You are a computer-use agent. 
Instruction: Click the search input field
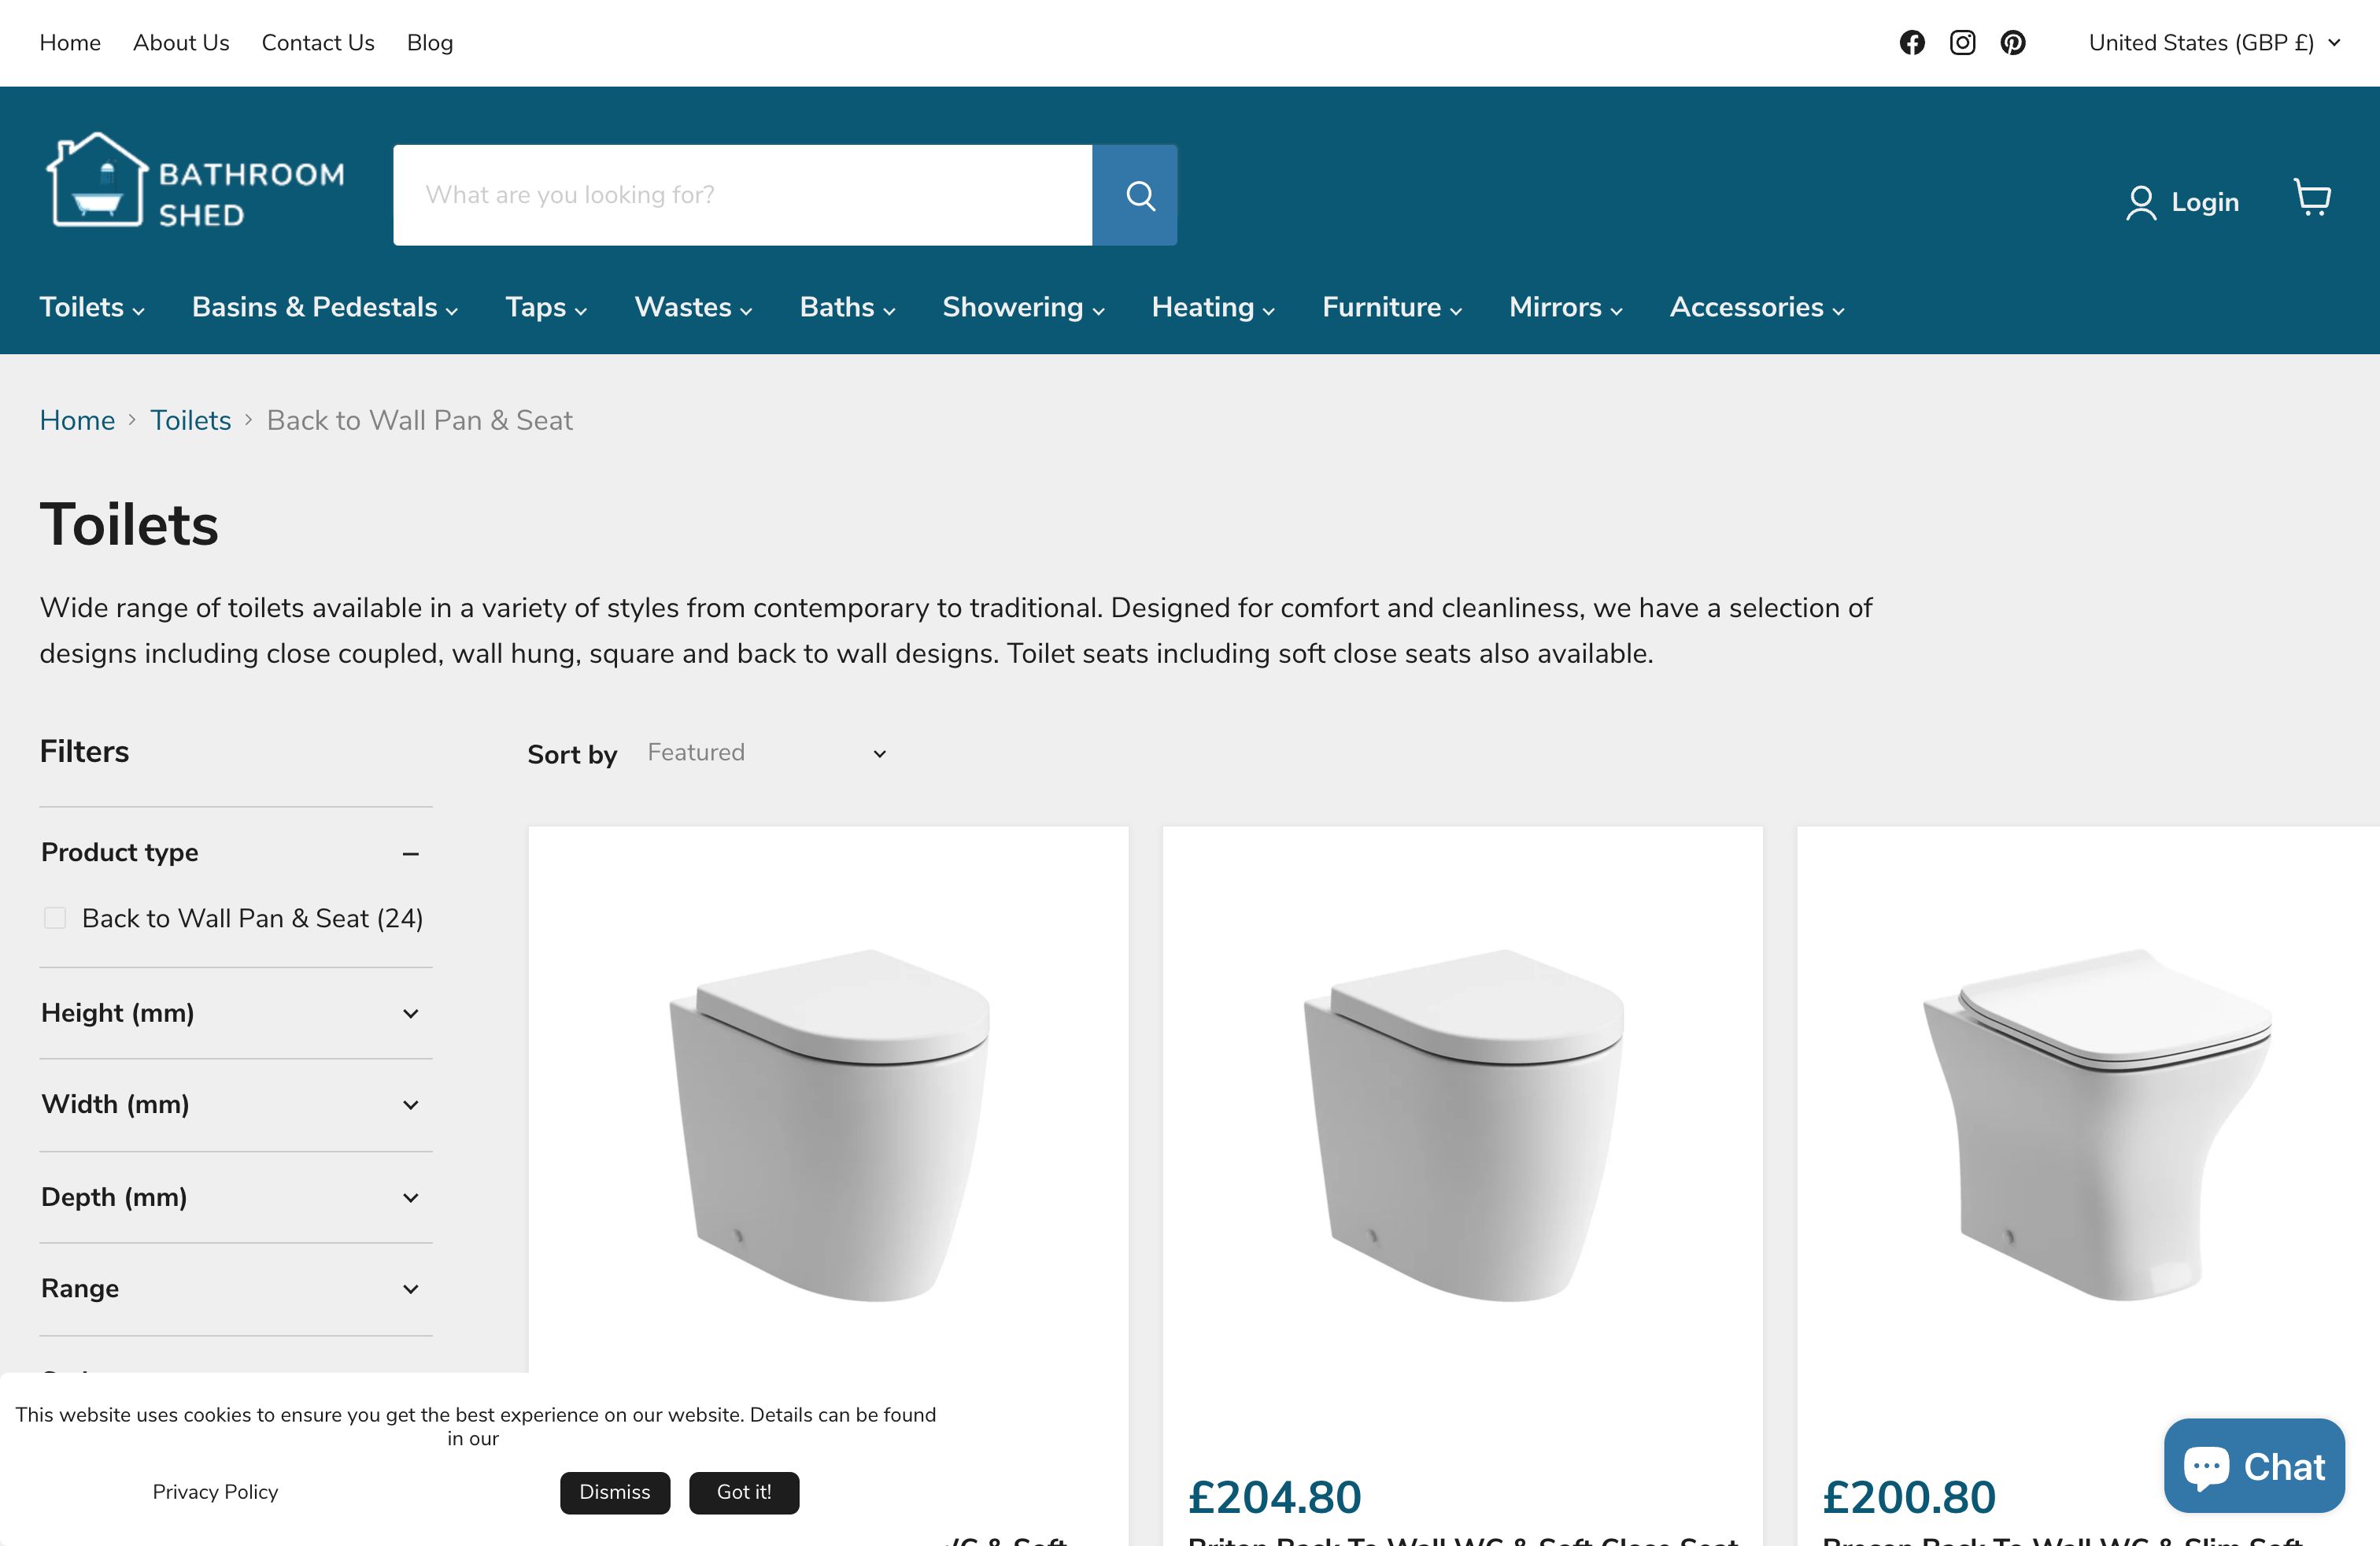[742, 195]
